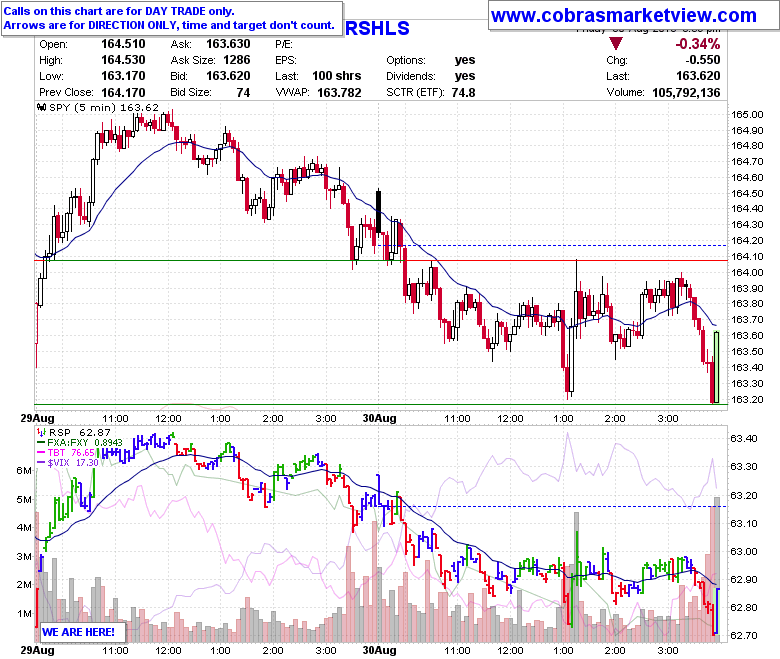
Task: Click the 63.00 lower axis label
Action: coord(744,552)
